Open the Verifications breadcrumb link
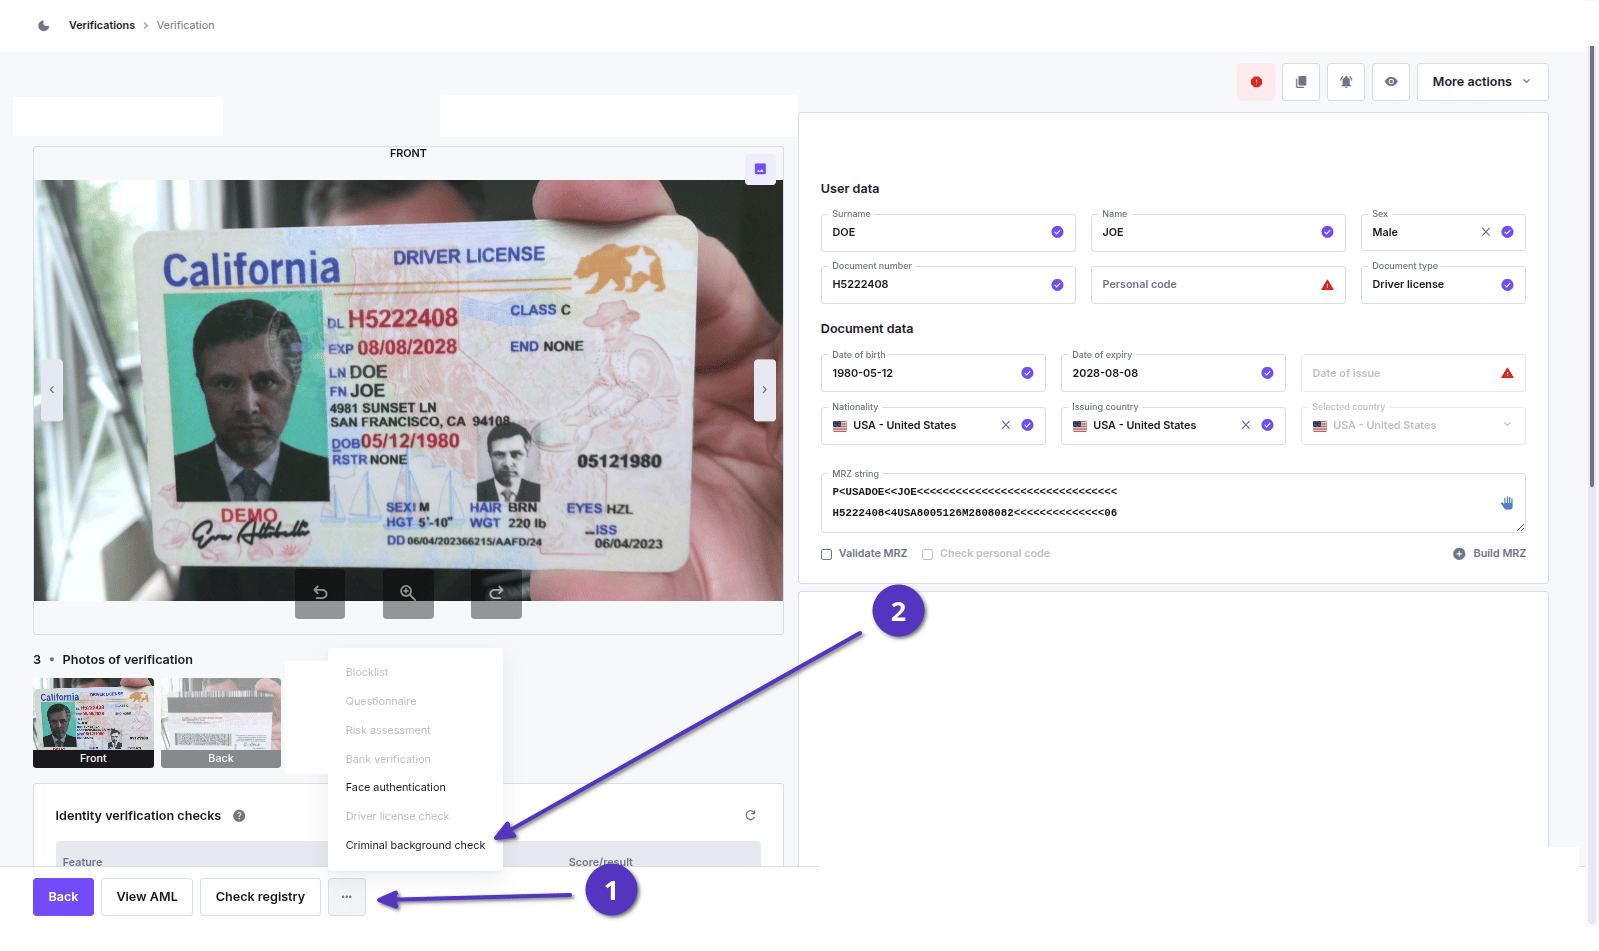The image size is (1599, 951). click(102, 25)
